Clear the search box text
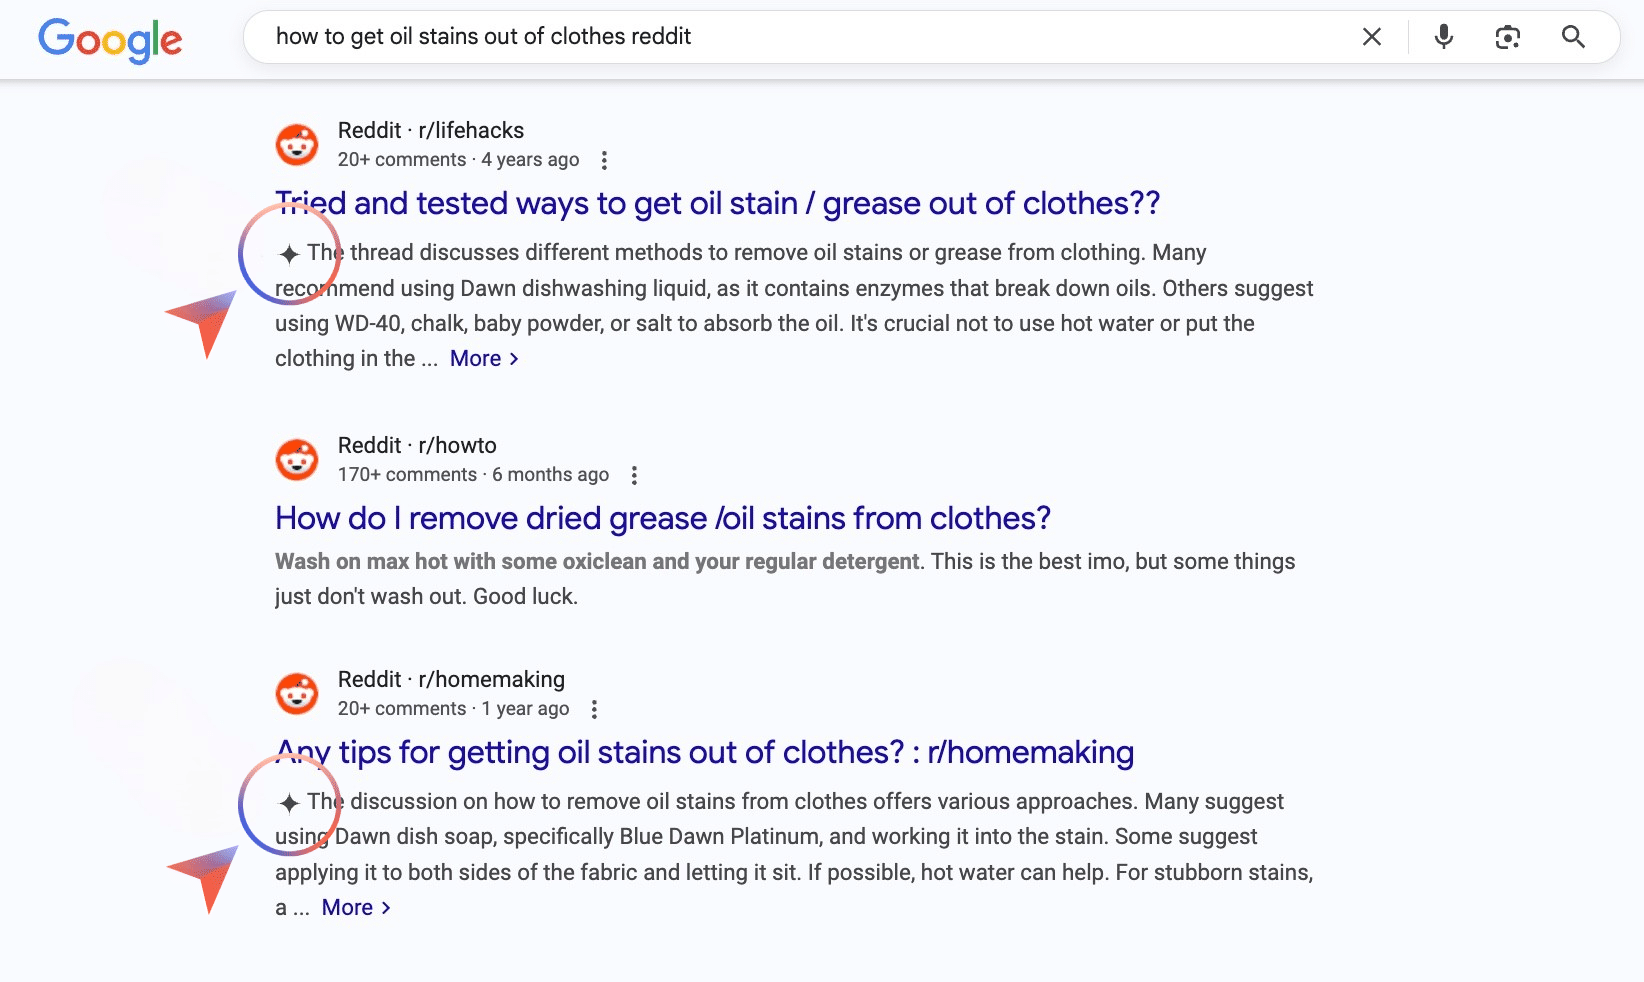Image resolution: width=1644 pixels, height=982 pixels. point(1372,37)
